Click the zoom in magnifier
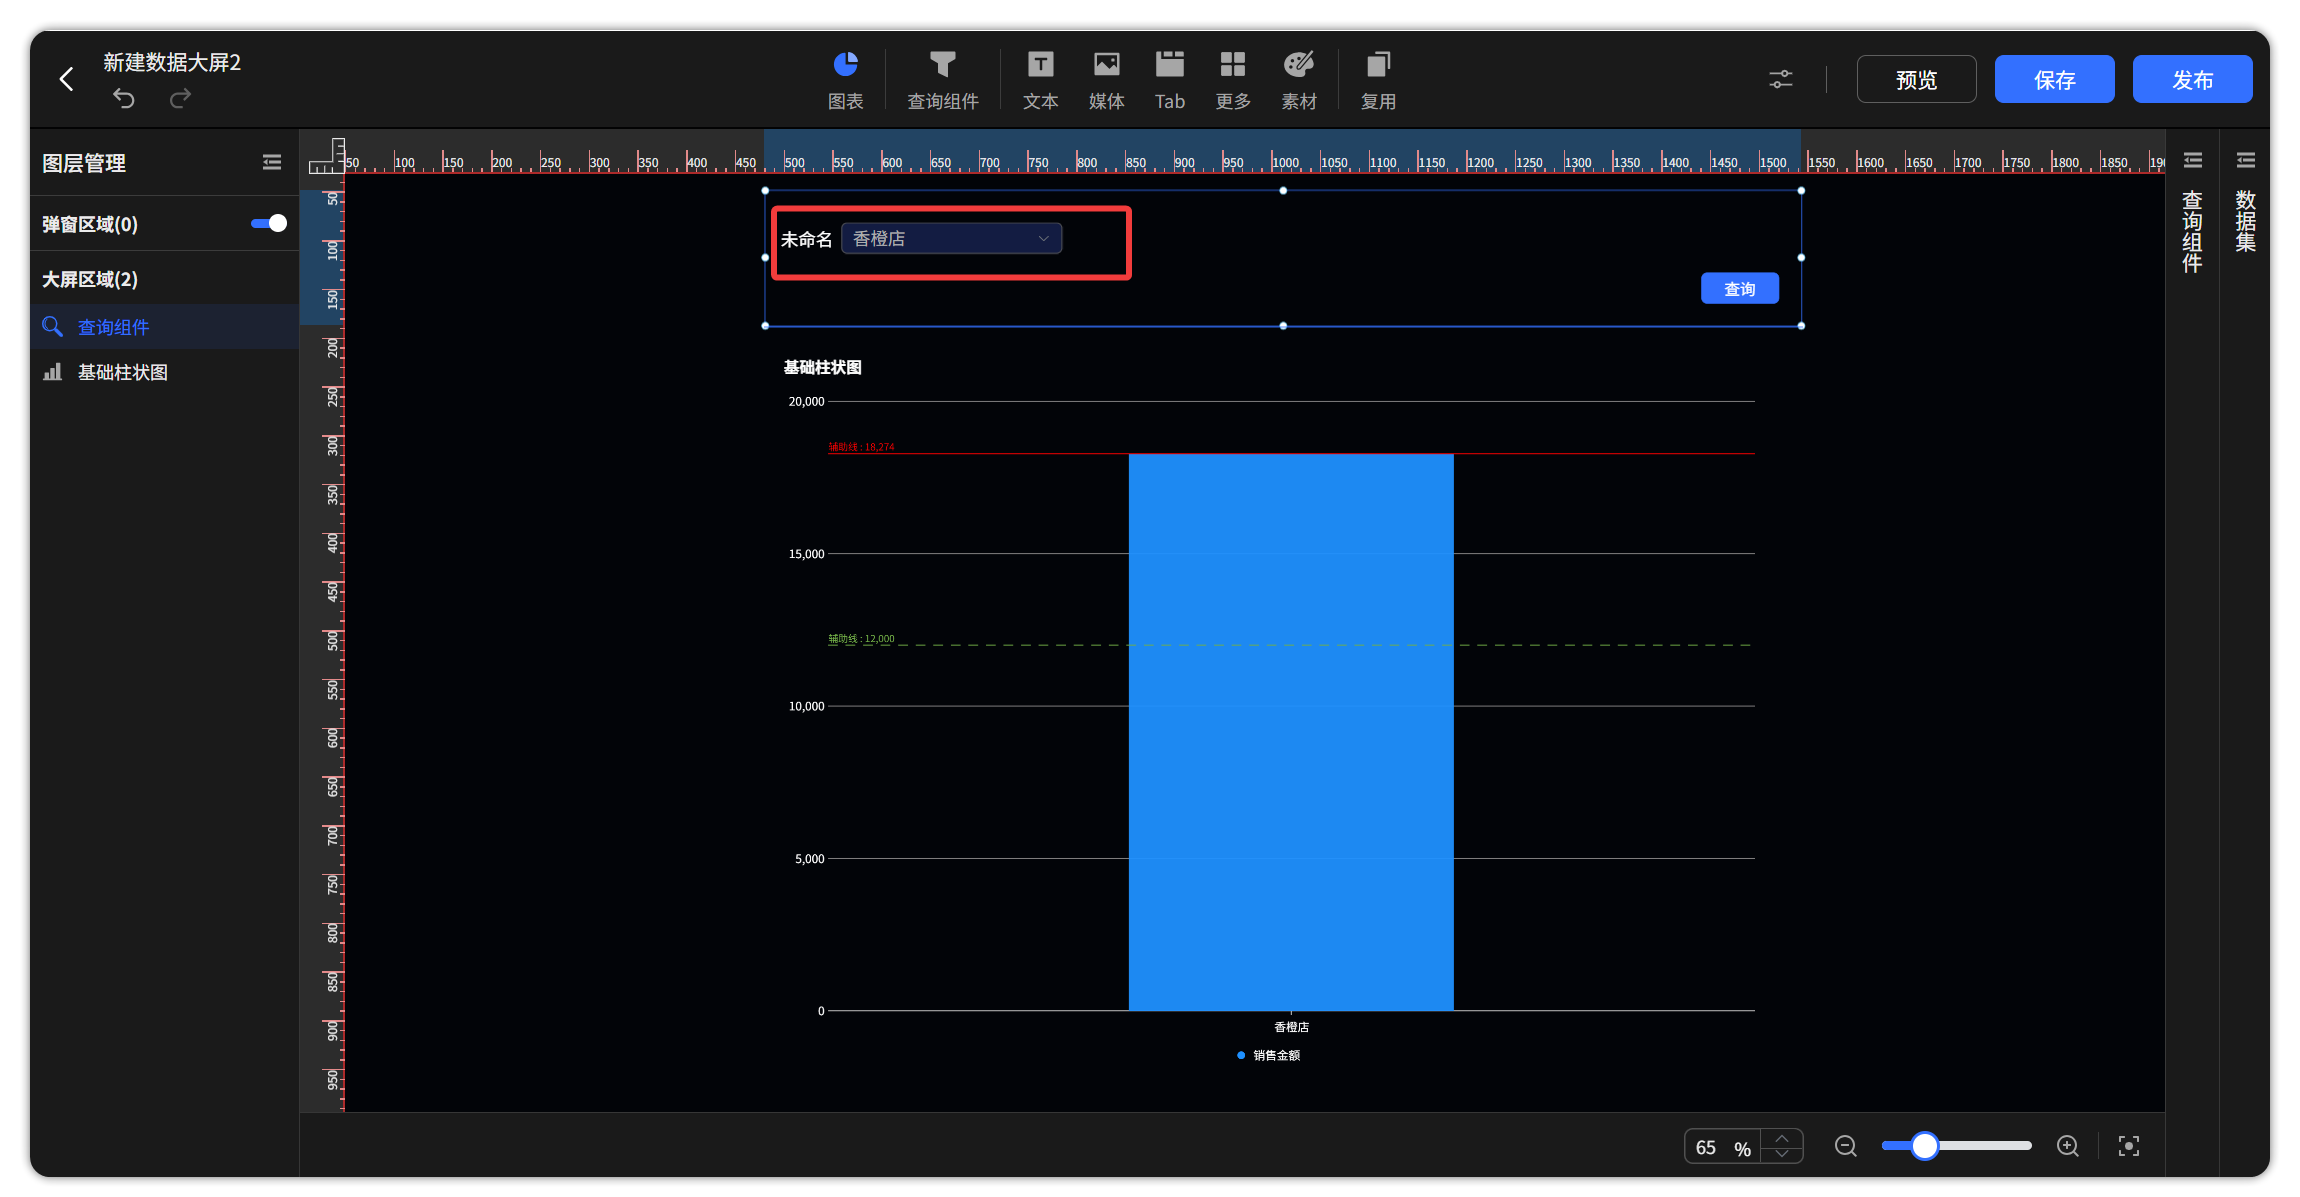 2068,1146
